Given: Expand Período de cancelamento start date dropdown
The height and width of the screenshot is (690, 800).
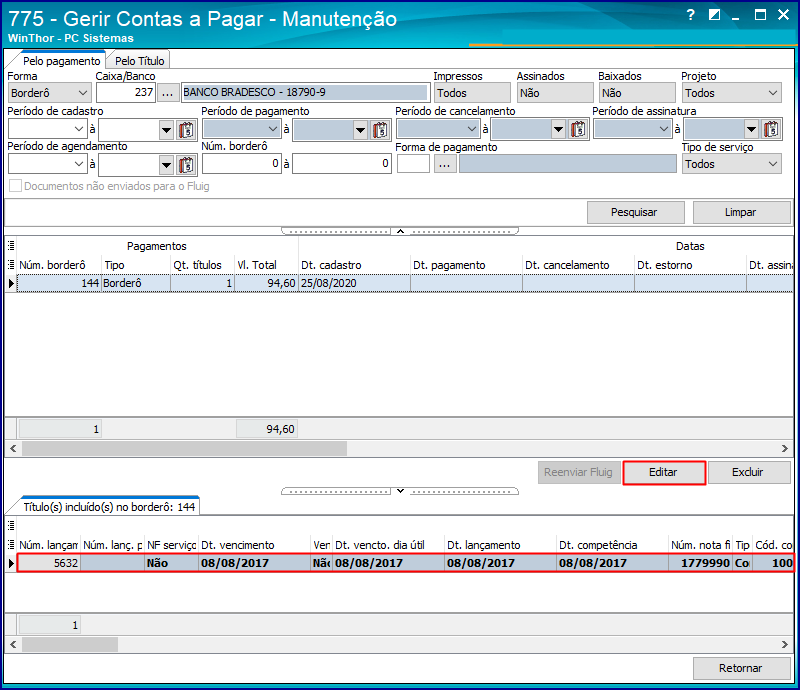Looking at the screenshot, I should (x=472, y=129).
